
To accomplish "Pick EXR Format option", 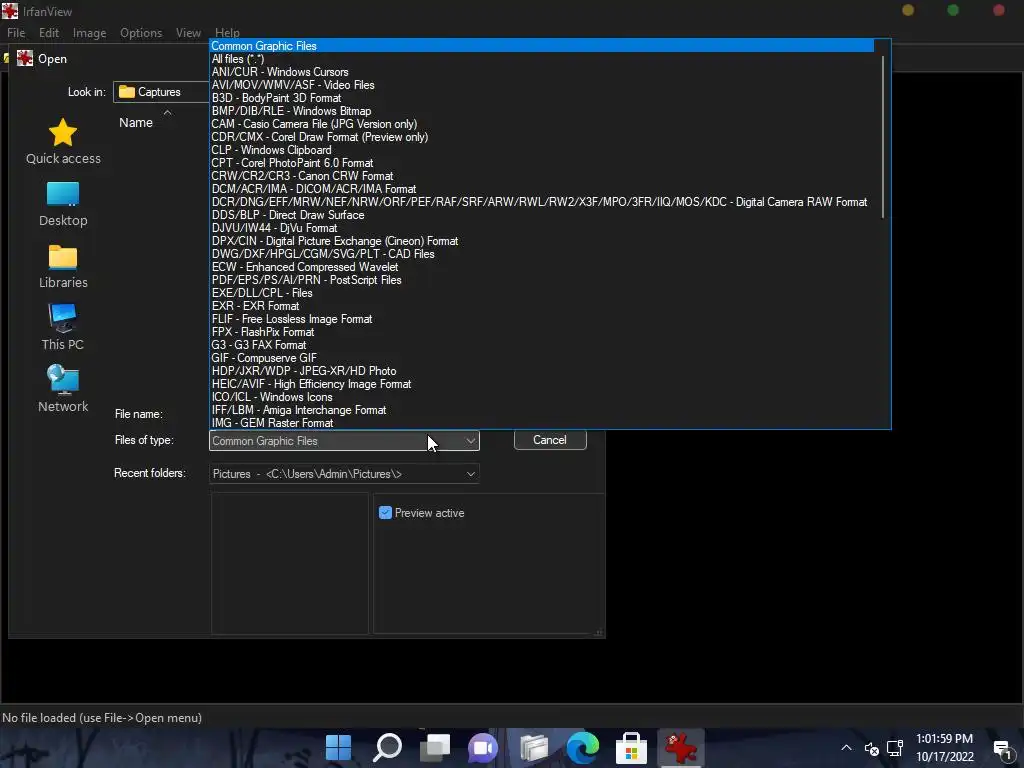I will (541, 306).
